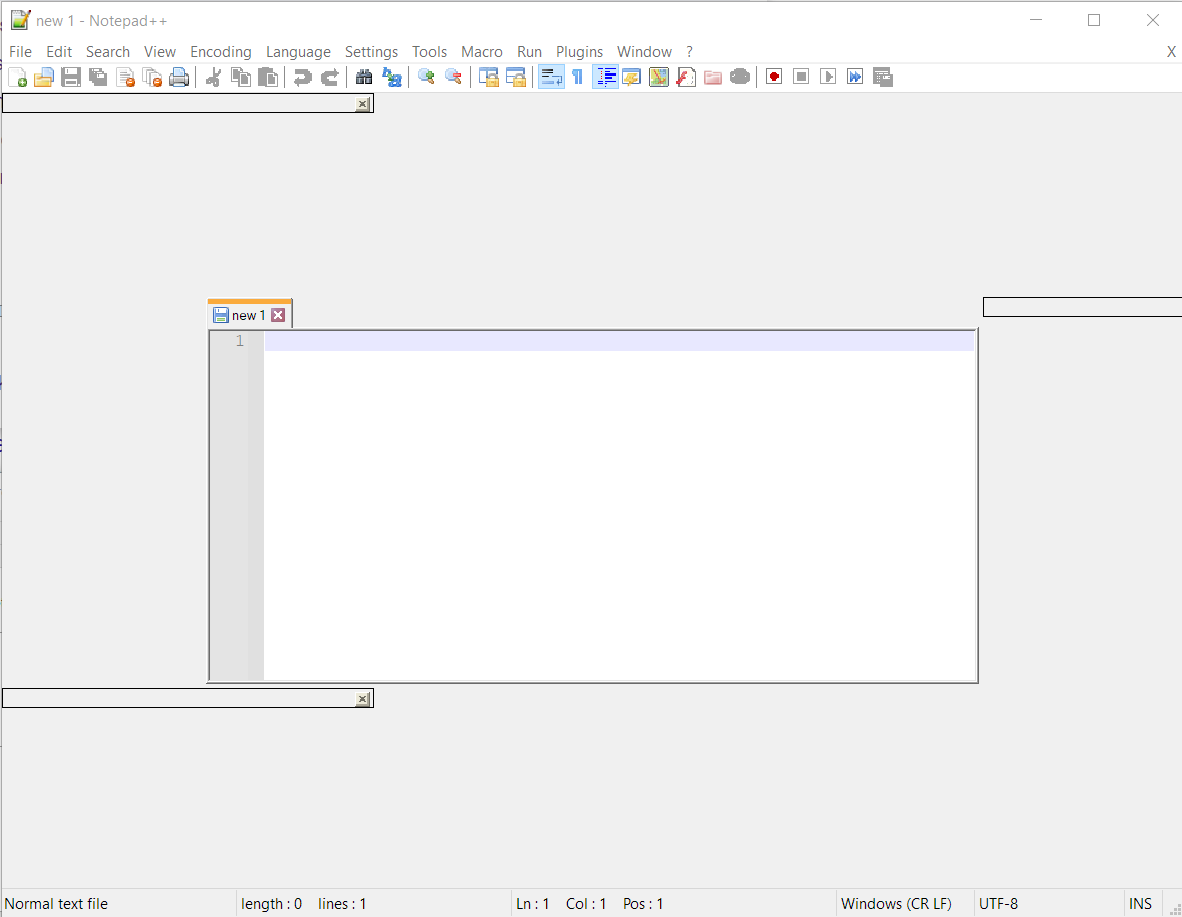The width and height of the screenshot is (1182, 917).
Task: Minimize the Notepad++ window
Action: 1036,20
